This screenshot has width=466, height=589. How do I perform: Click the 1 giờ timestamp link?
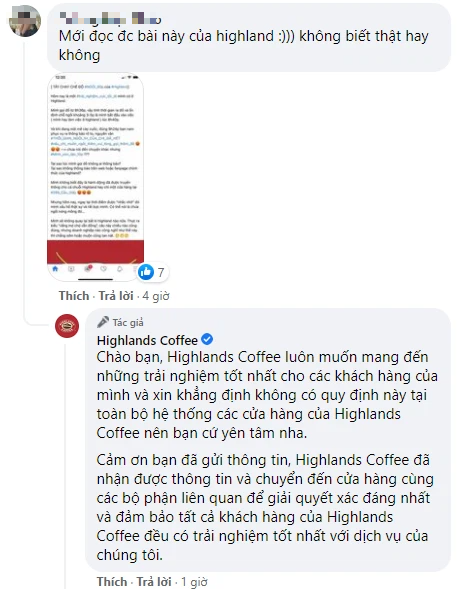(194, 582)
